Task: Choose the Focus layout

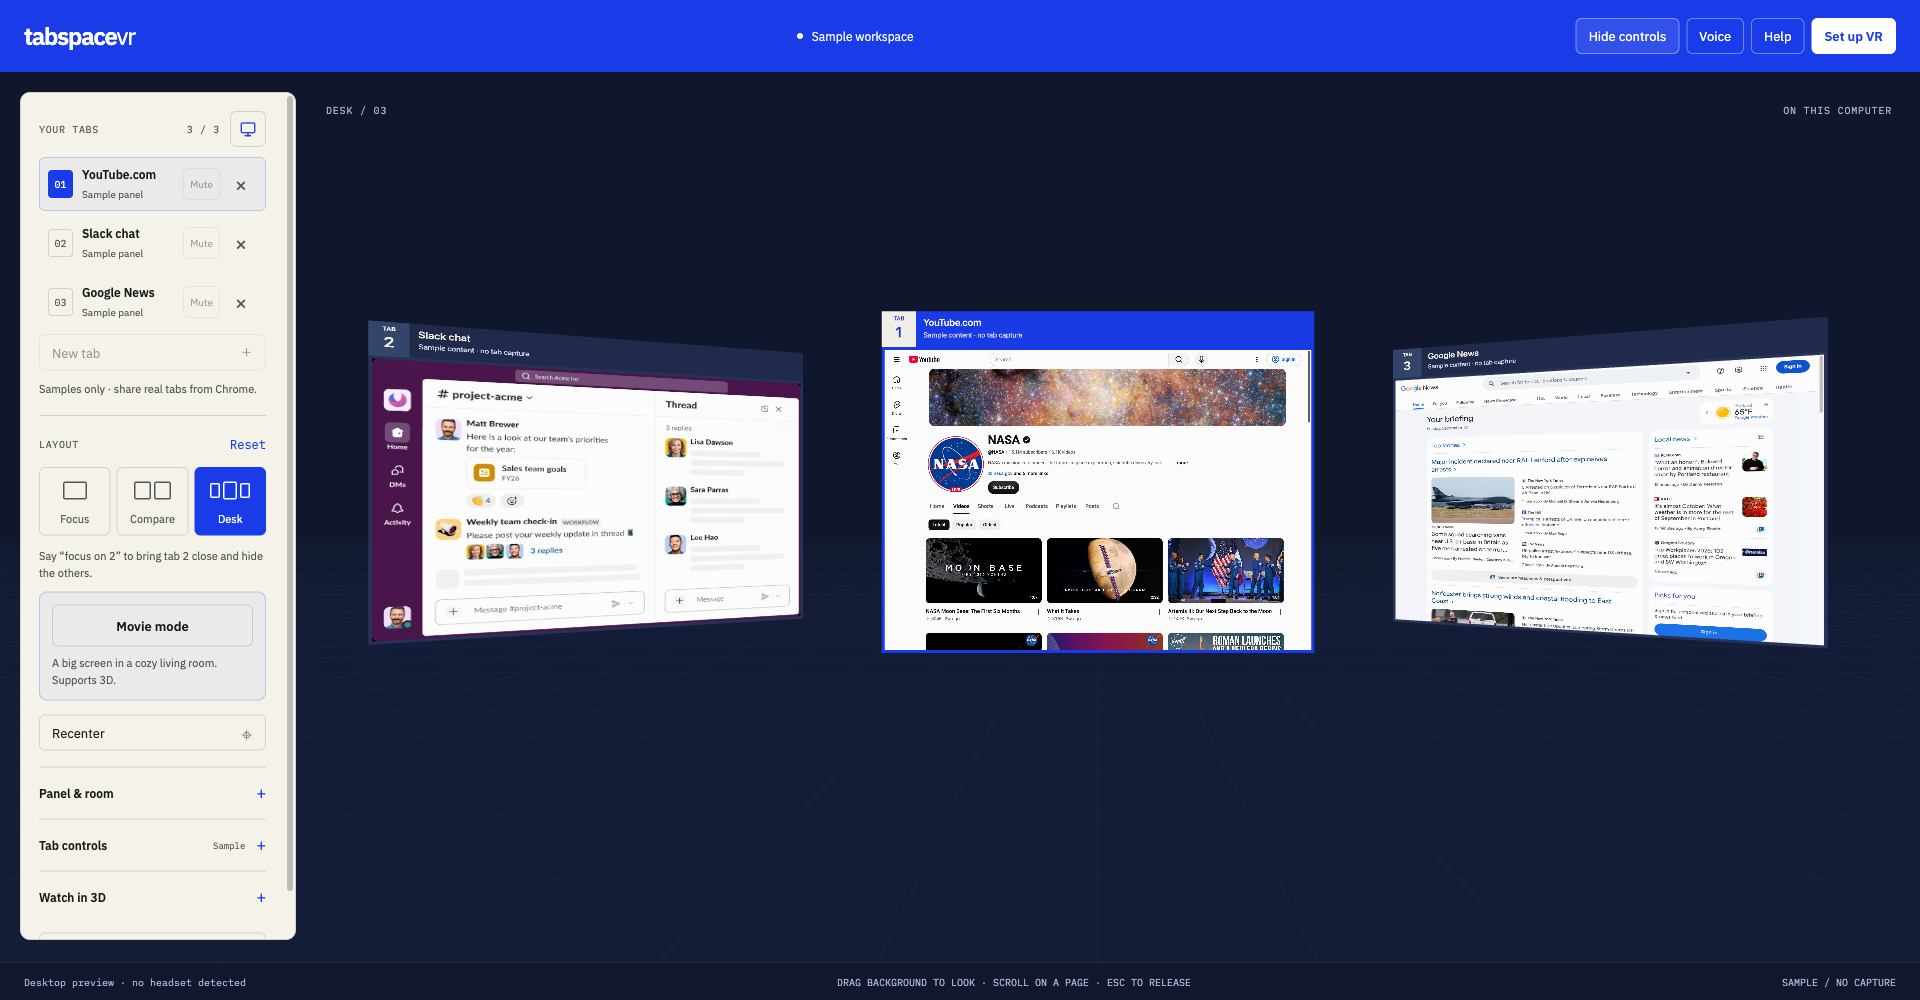Action: tap(75, 501)
